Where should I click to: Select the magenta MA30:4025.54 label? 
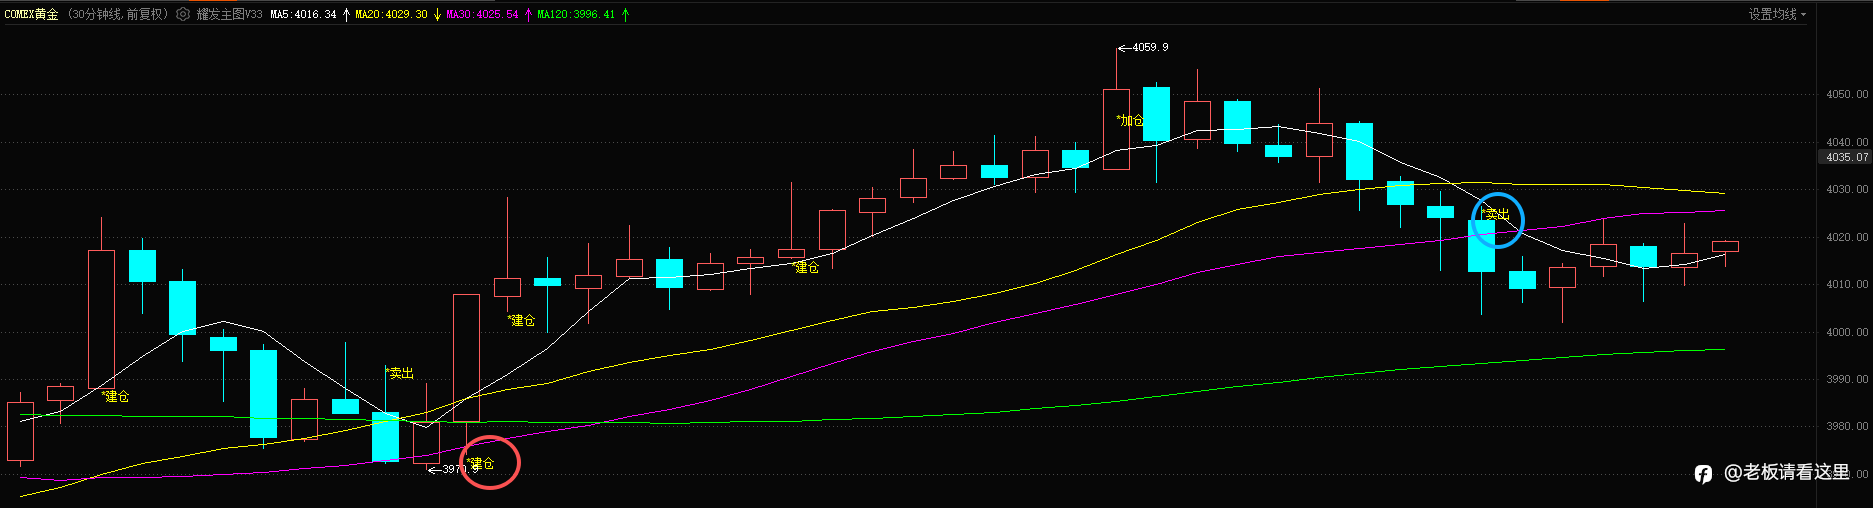tap(482, 14)
